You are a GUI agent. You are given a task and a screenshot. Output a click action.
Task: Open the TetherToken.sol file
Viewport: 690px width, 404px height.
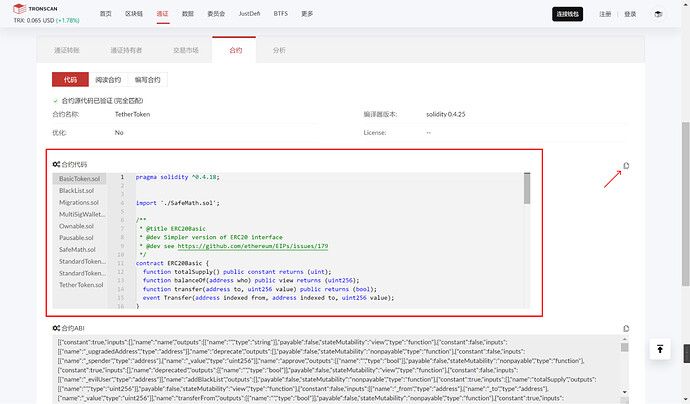(81, 285)
